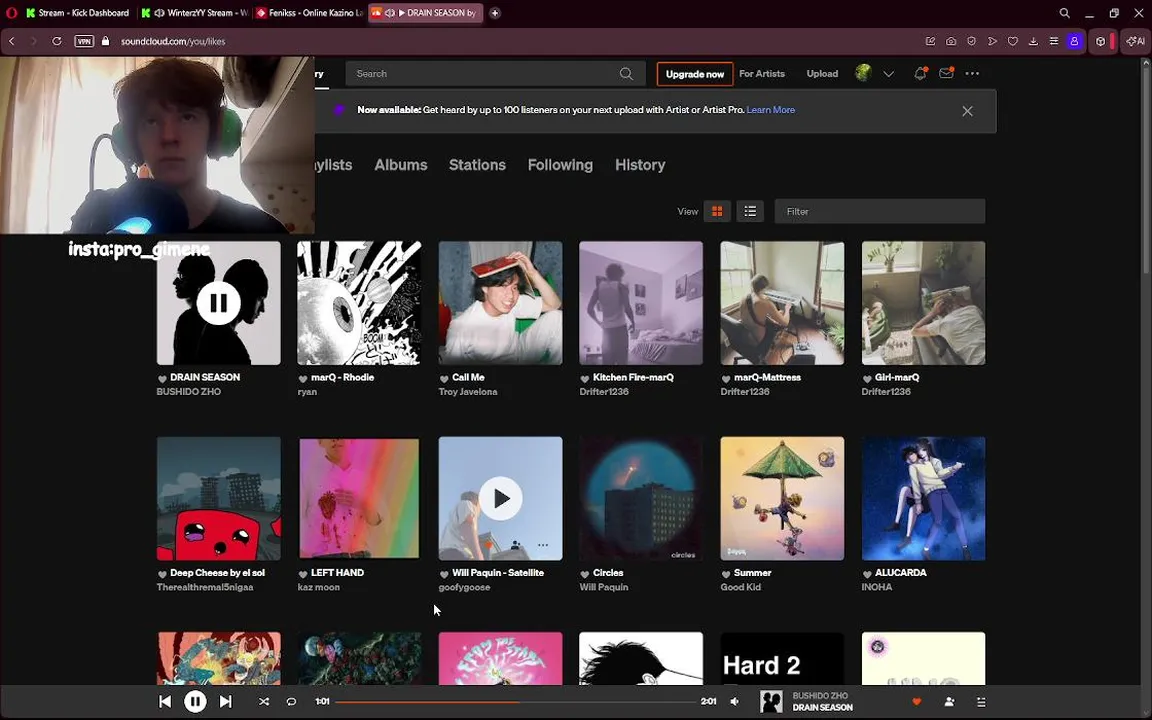Follow BUSHIDO ZHO from player bar icon
The image size is (1152, 720).
949,702
